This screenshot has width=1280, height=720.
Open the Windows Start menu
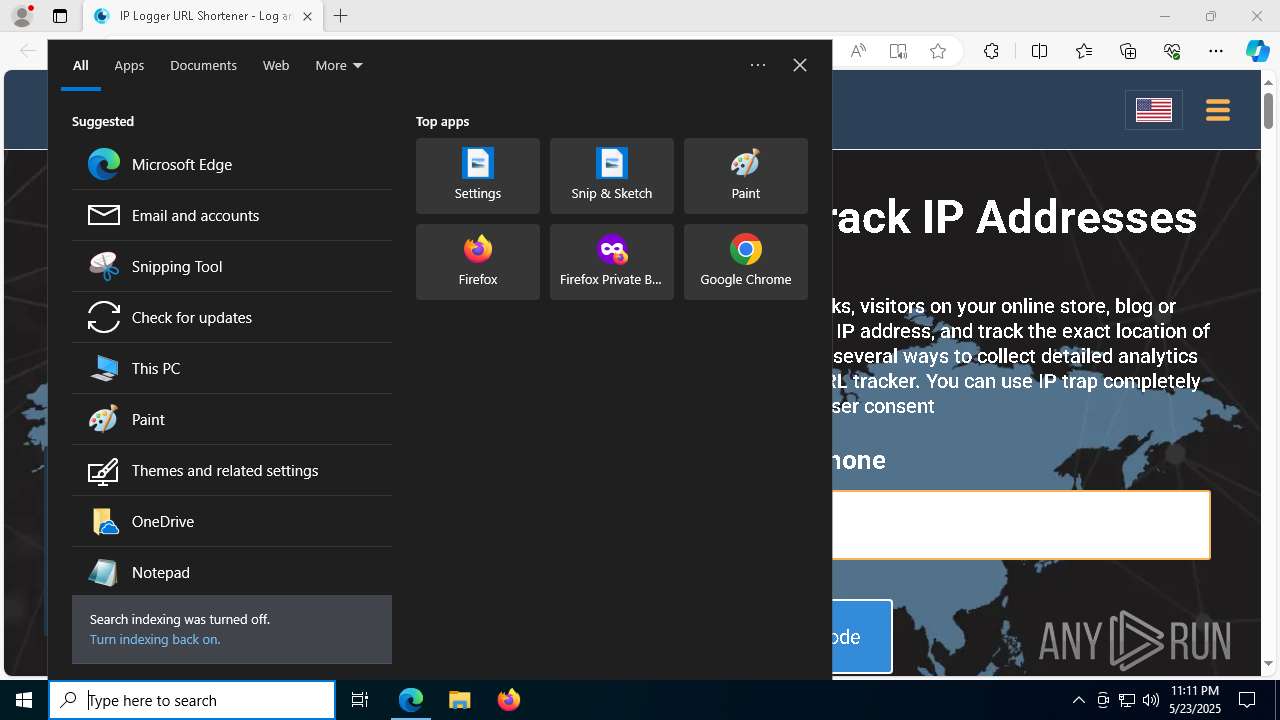24,700
